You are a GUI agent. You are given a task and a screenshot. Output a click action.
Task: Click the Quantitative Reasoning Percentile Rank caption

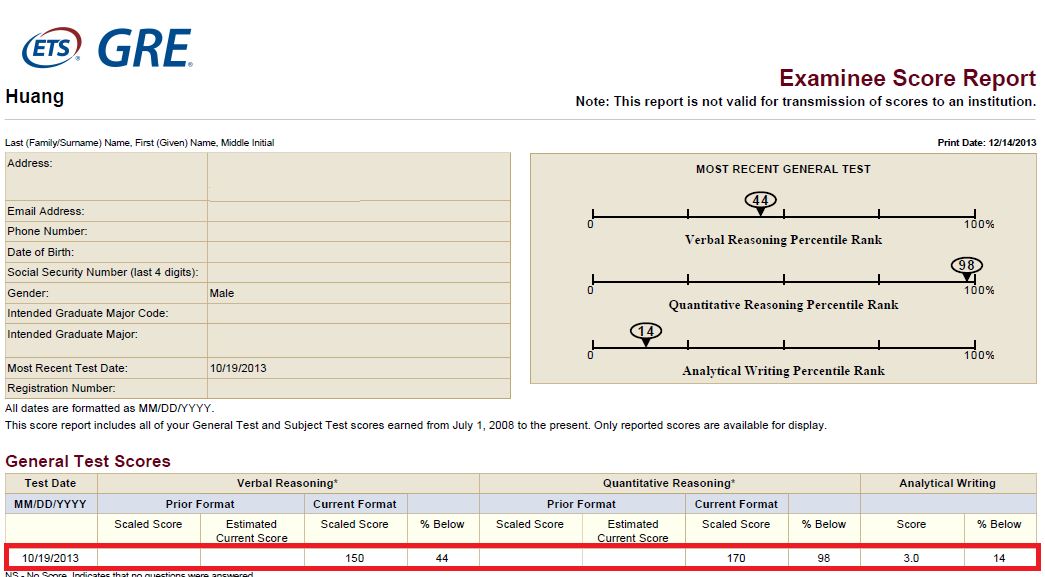[783, 304]
